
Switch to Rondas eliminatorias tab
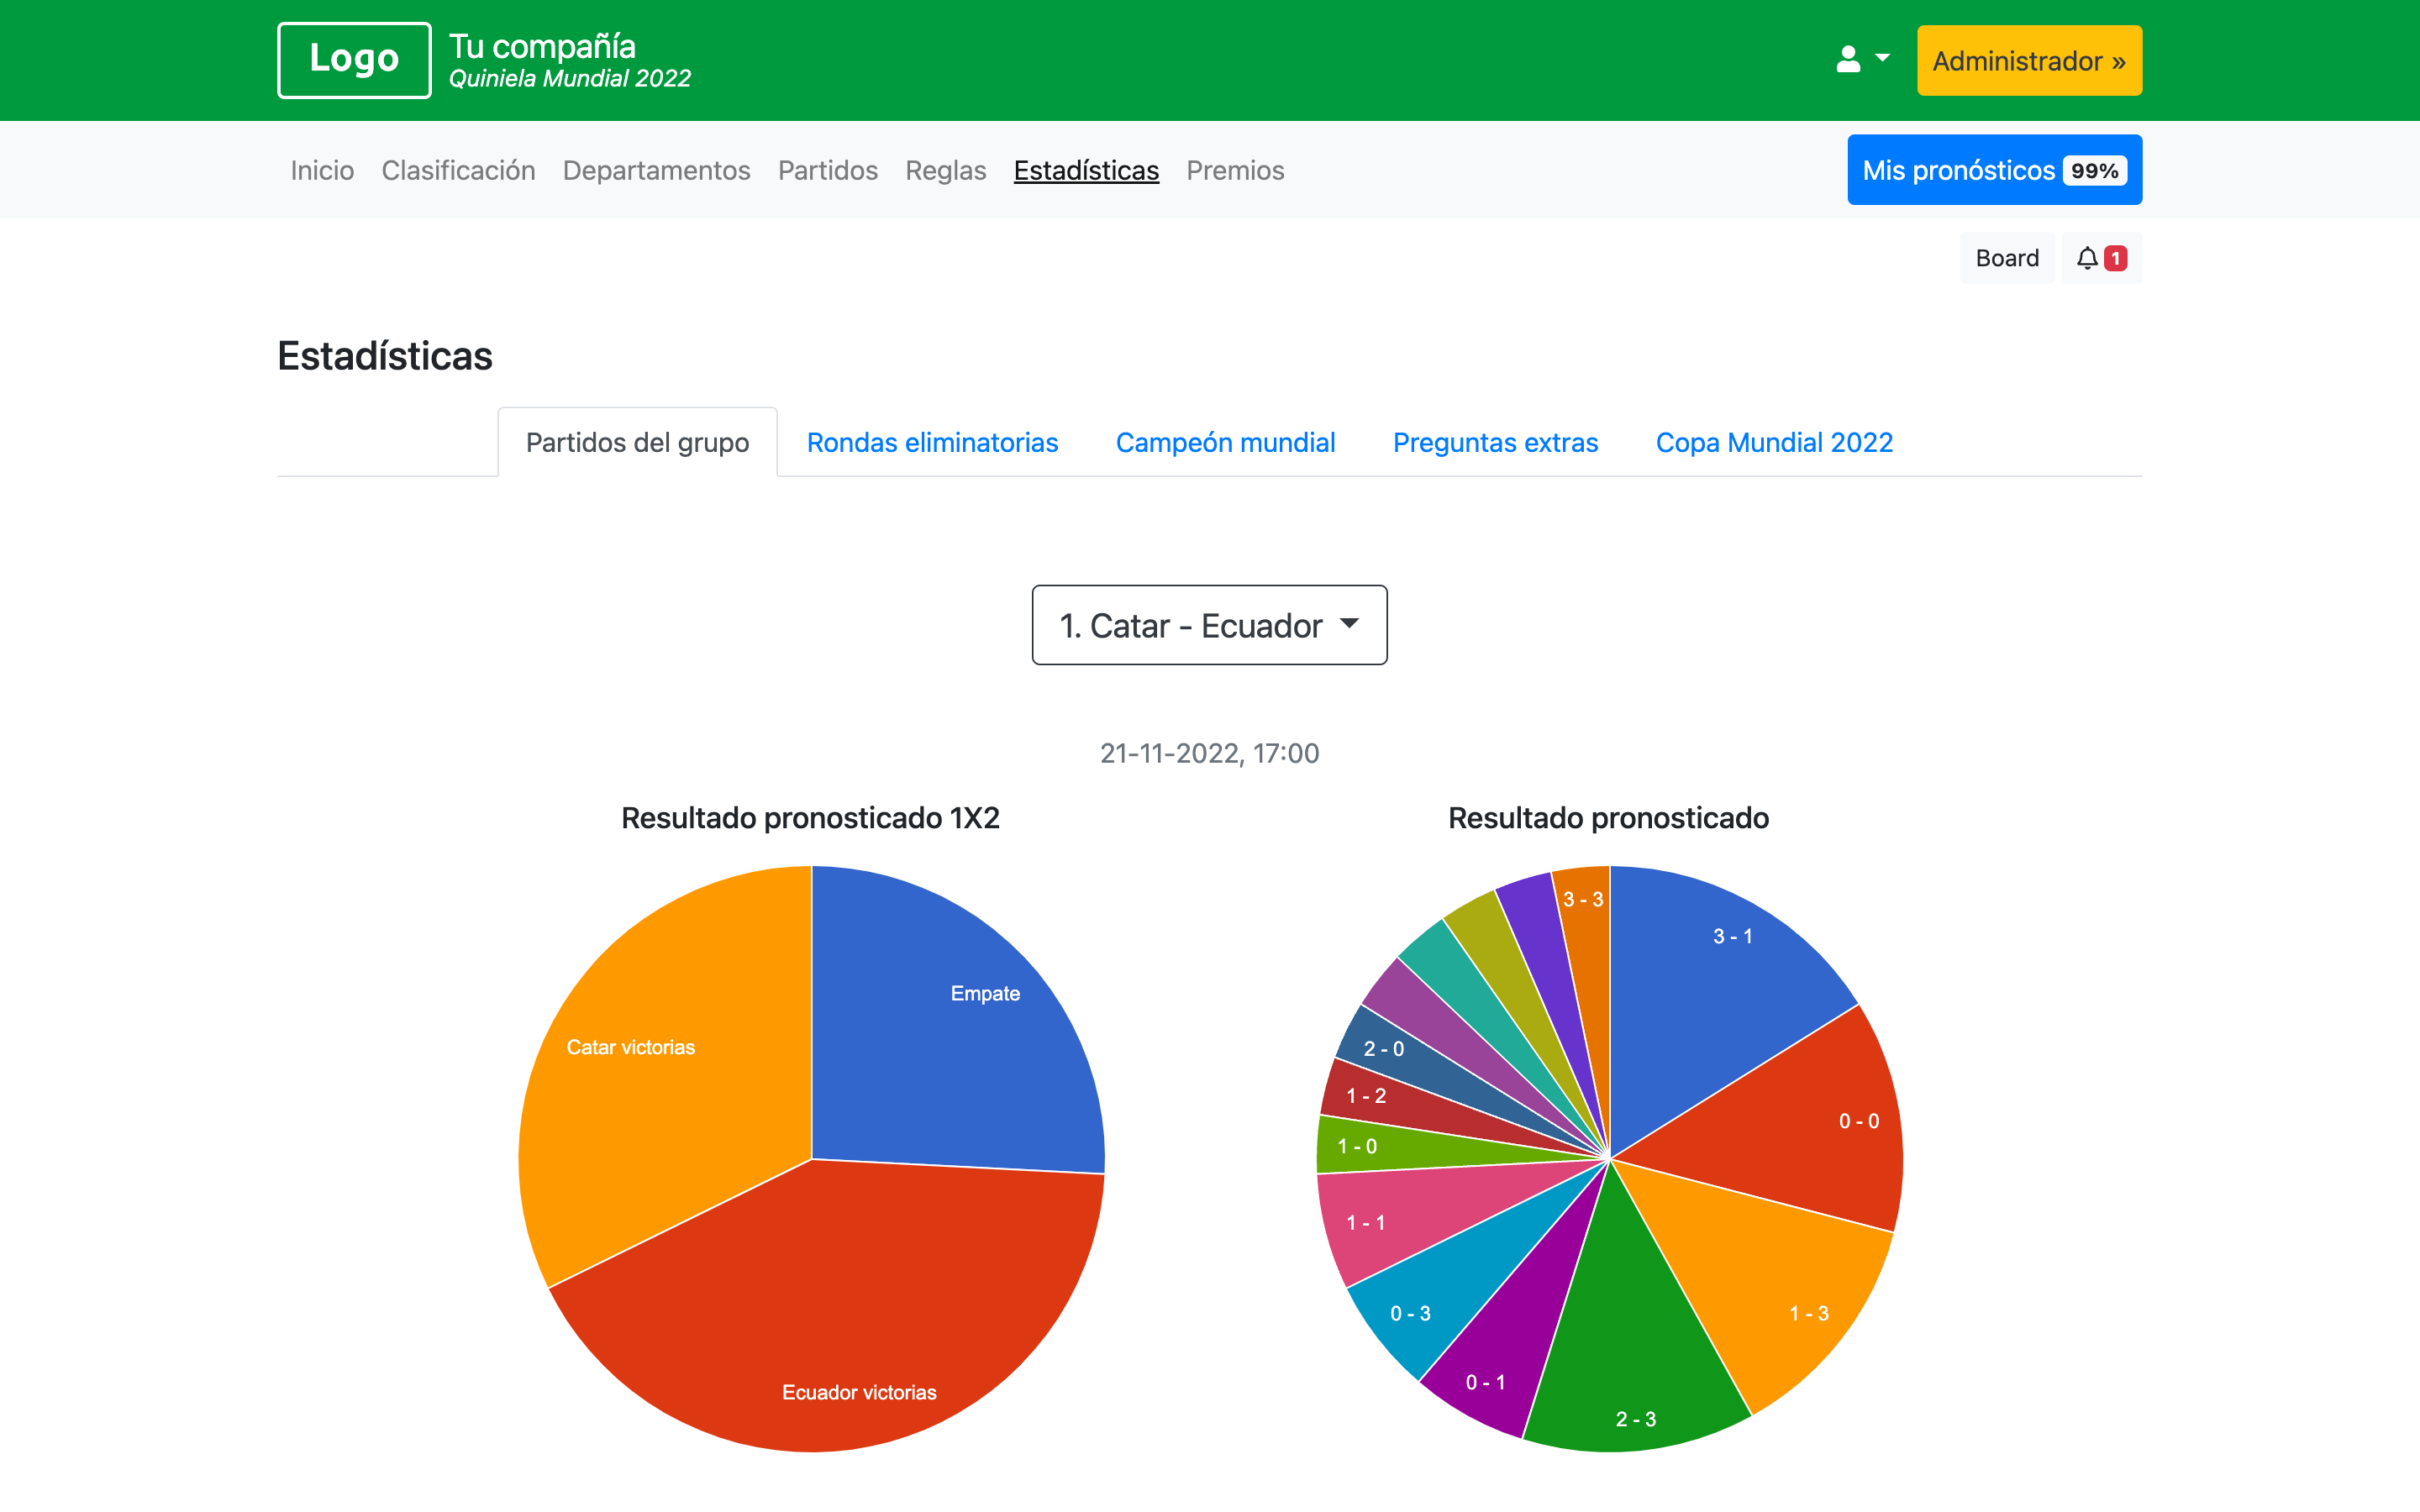coord(932,442)
